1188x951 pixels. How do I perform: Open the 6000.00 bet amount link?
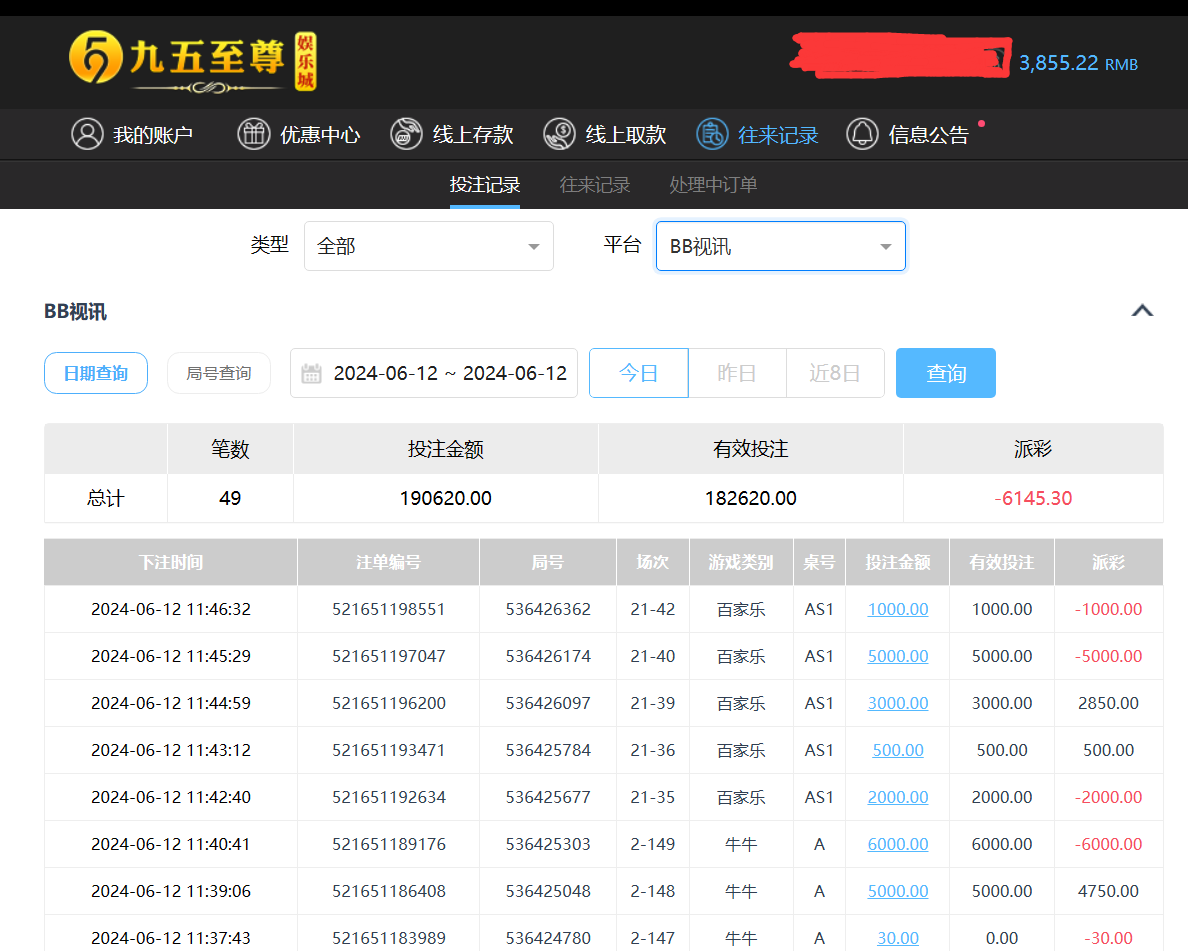tap(897, 844)
